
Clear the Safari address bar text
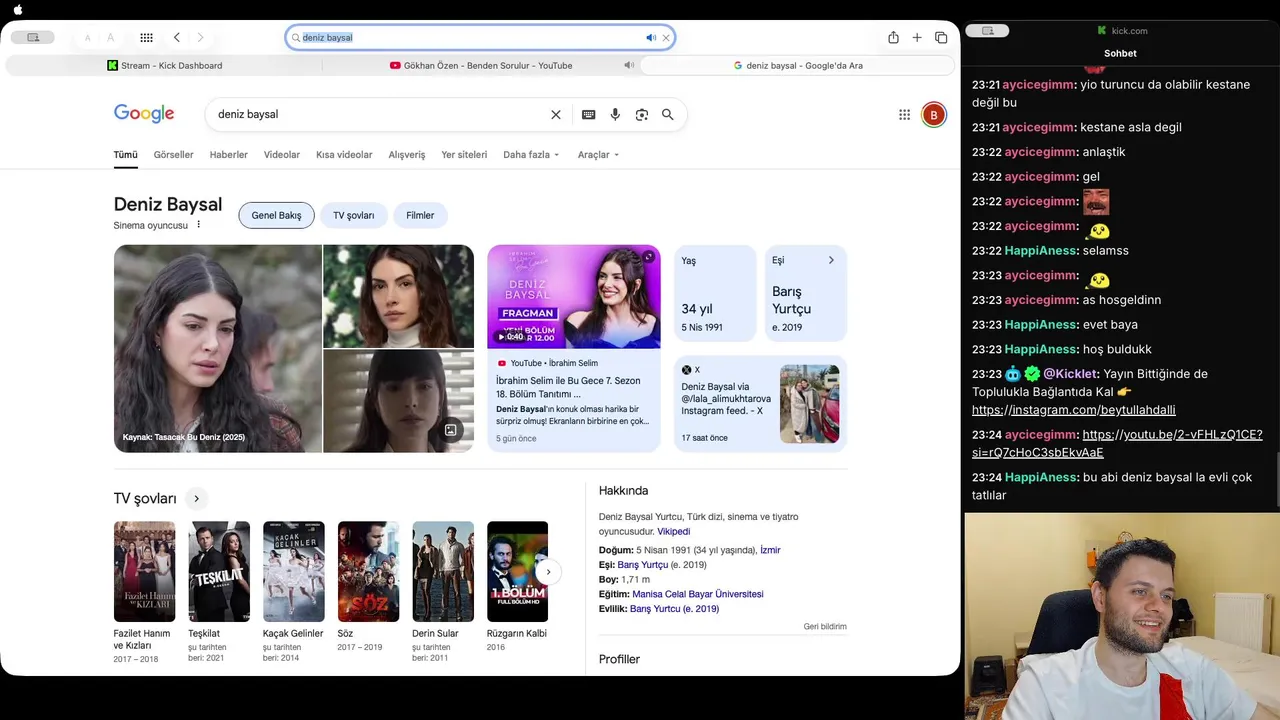pyautogui.click(x=666, y=38)
